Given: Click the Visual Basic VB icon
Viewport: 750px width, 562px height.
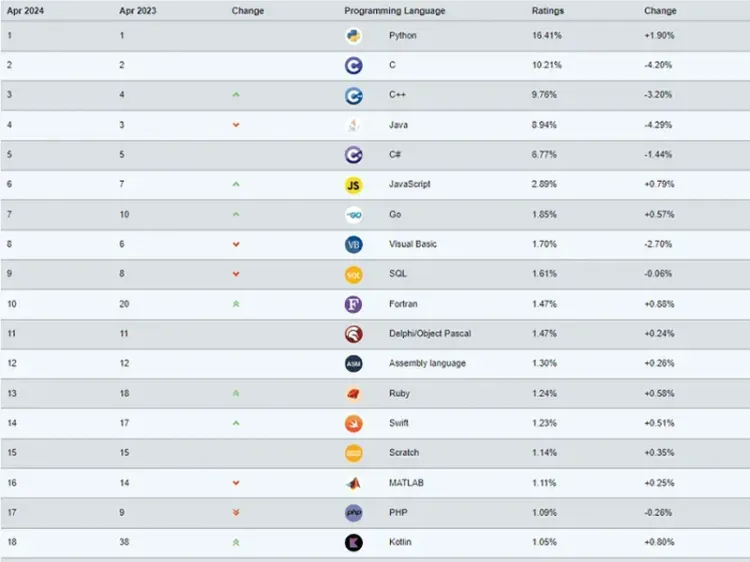Looking at the screenshot, I should [x=353, y=245].
